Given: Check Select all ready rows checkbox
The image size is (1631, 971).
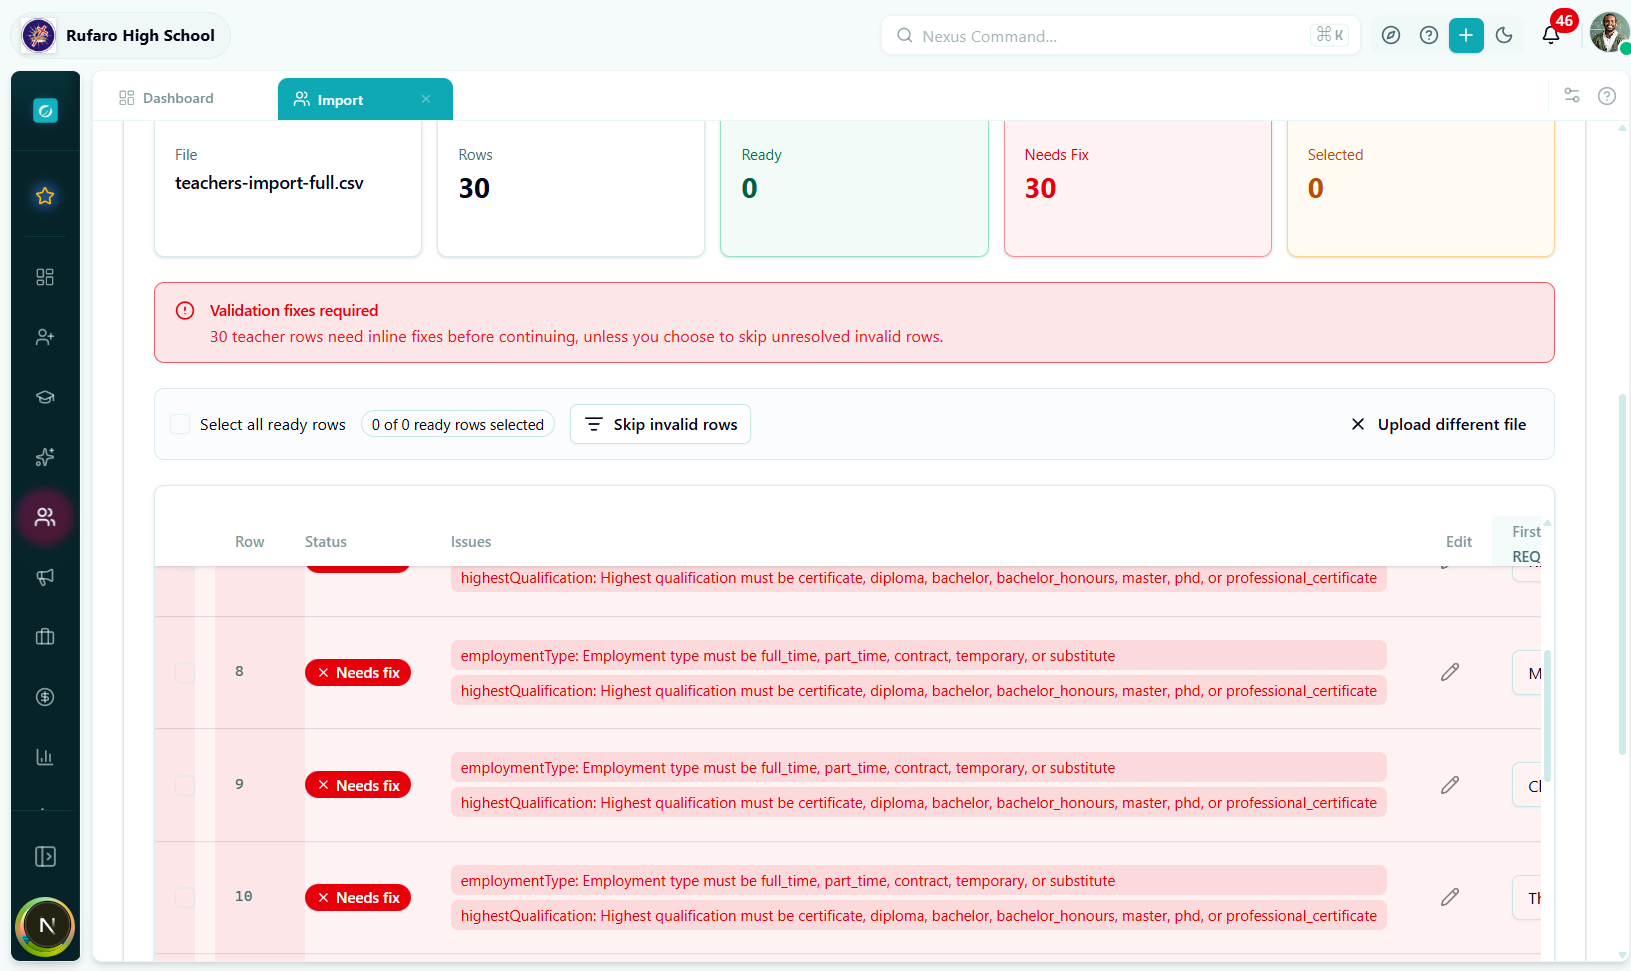Looking at the screenshot, I should [x=180, y=424].
